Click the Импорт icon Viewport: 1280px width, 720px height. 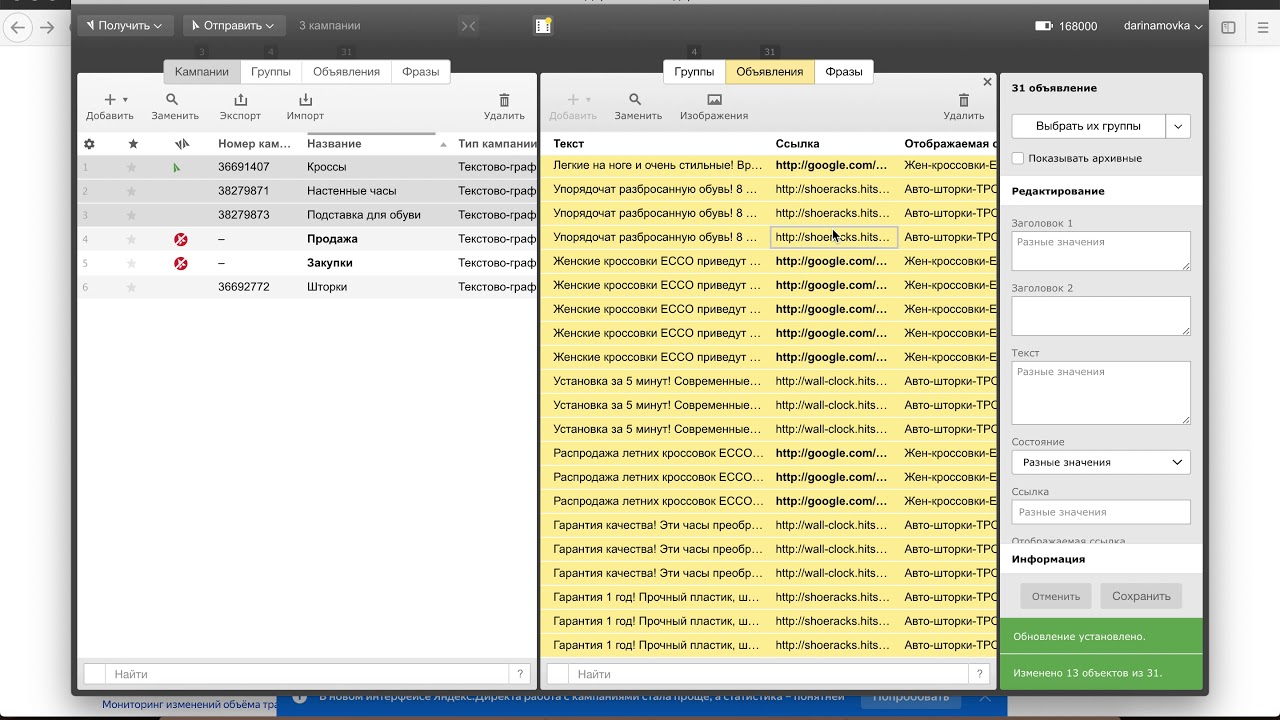point(306,100)
